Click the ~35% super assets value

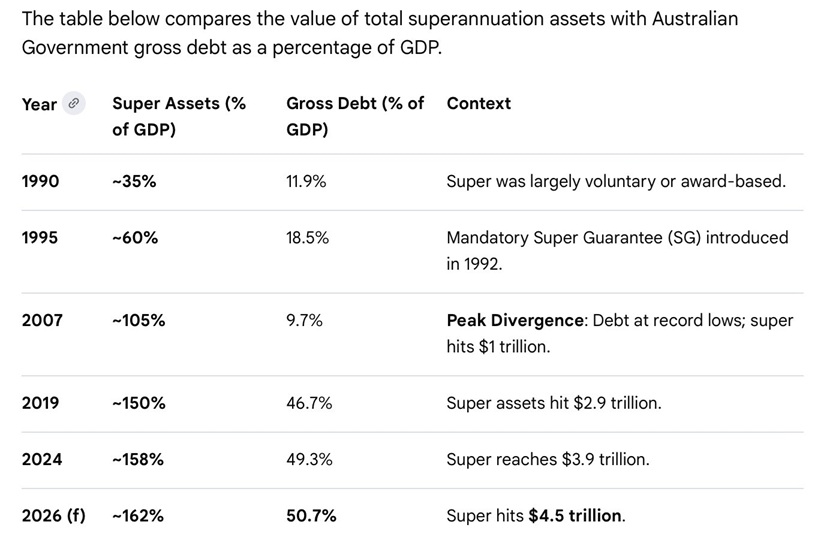(134, 181)
